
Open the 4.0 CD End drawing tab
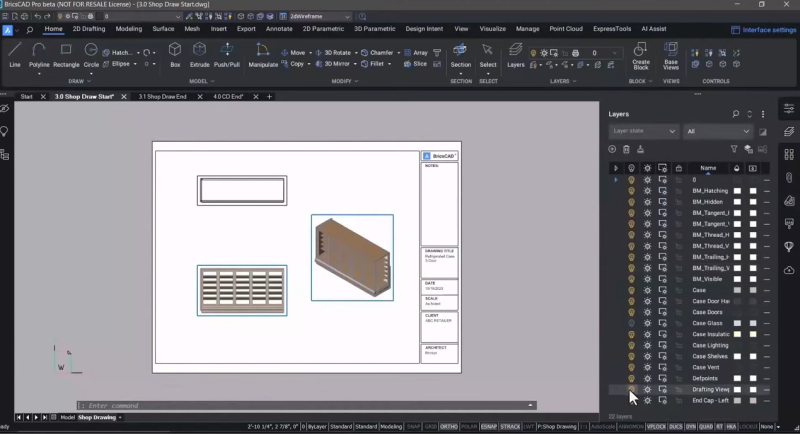coord(229,97)
